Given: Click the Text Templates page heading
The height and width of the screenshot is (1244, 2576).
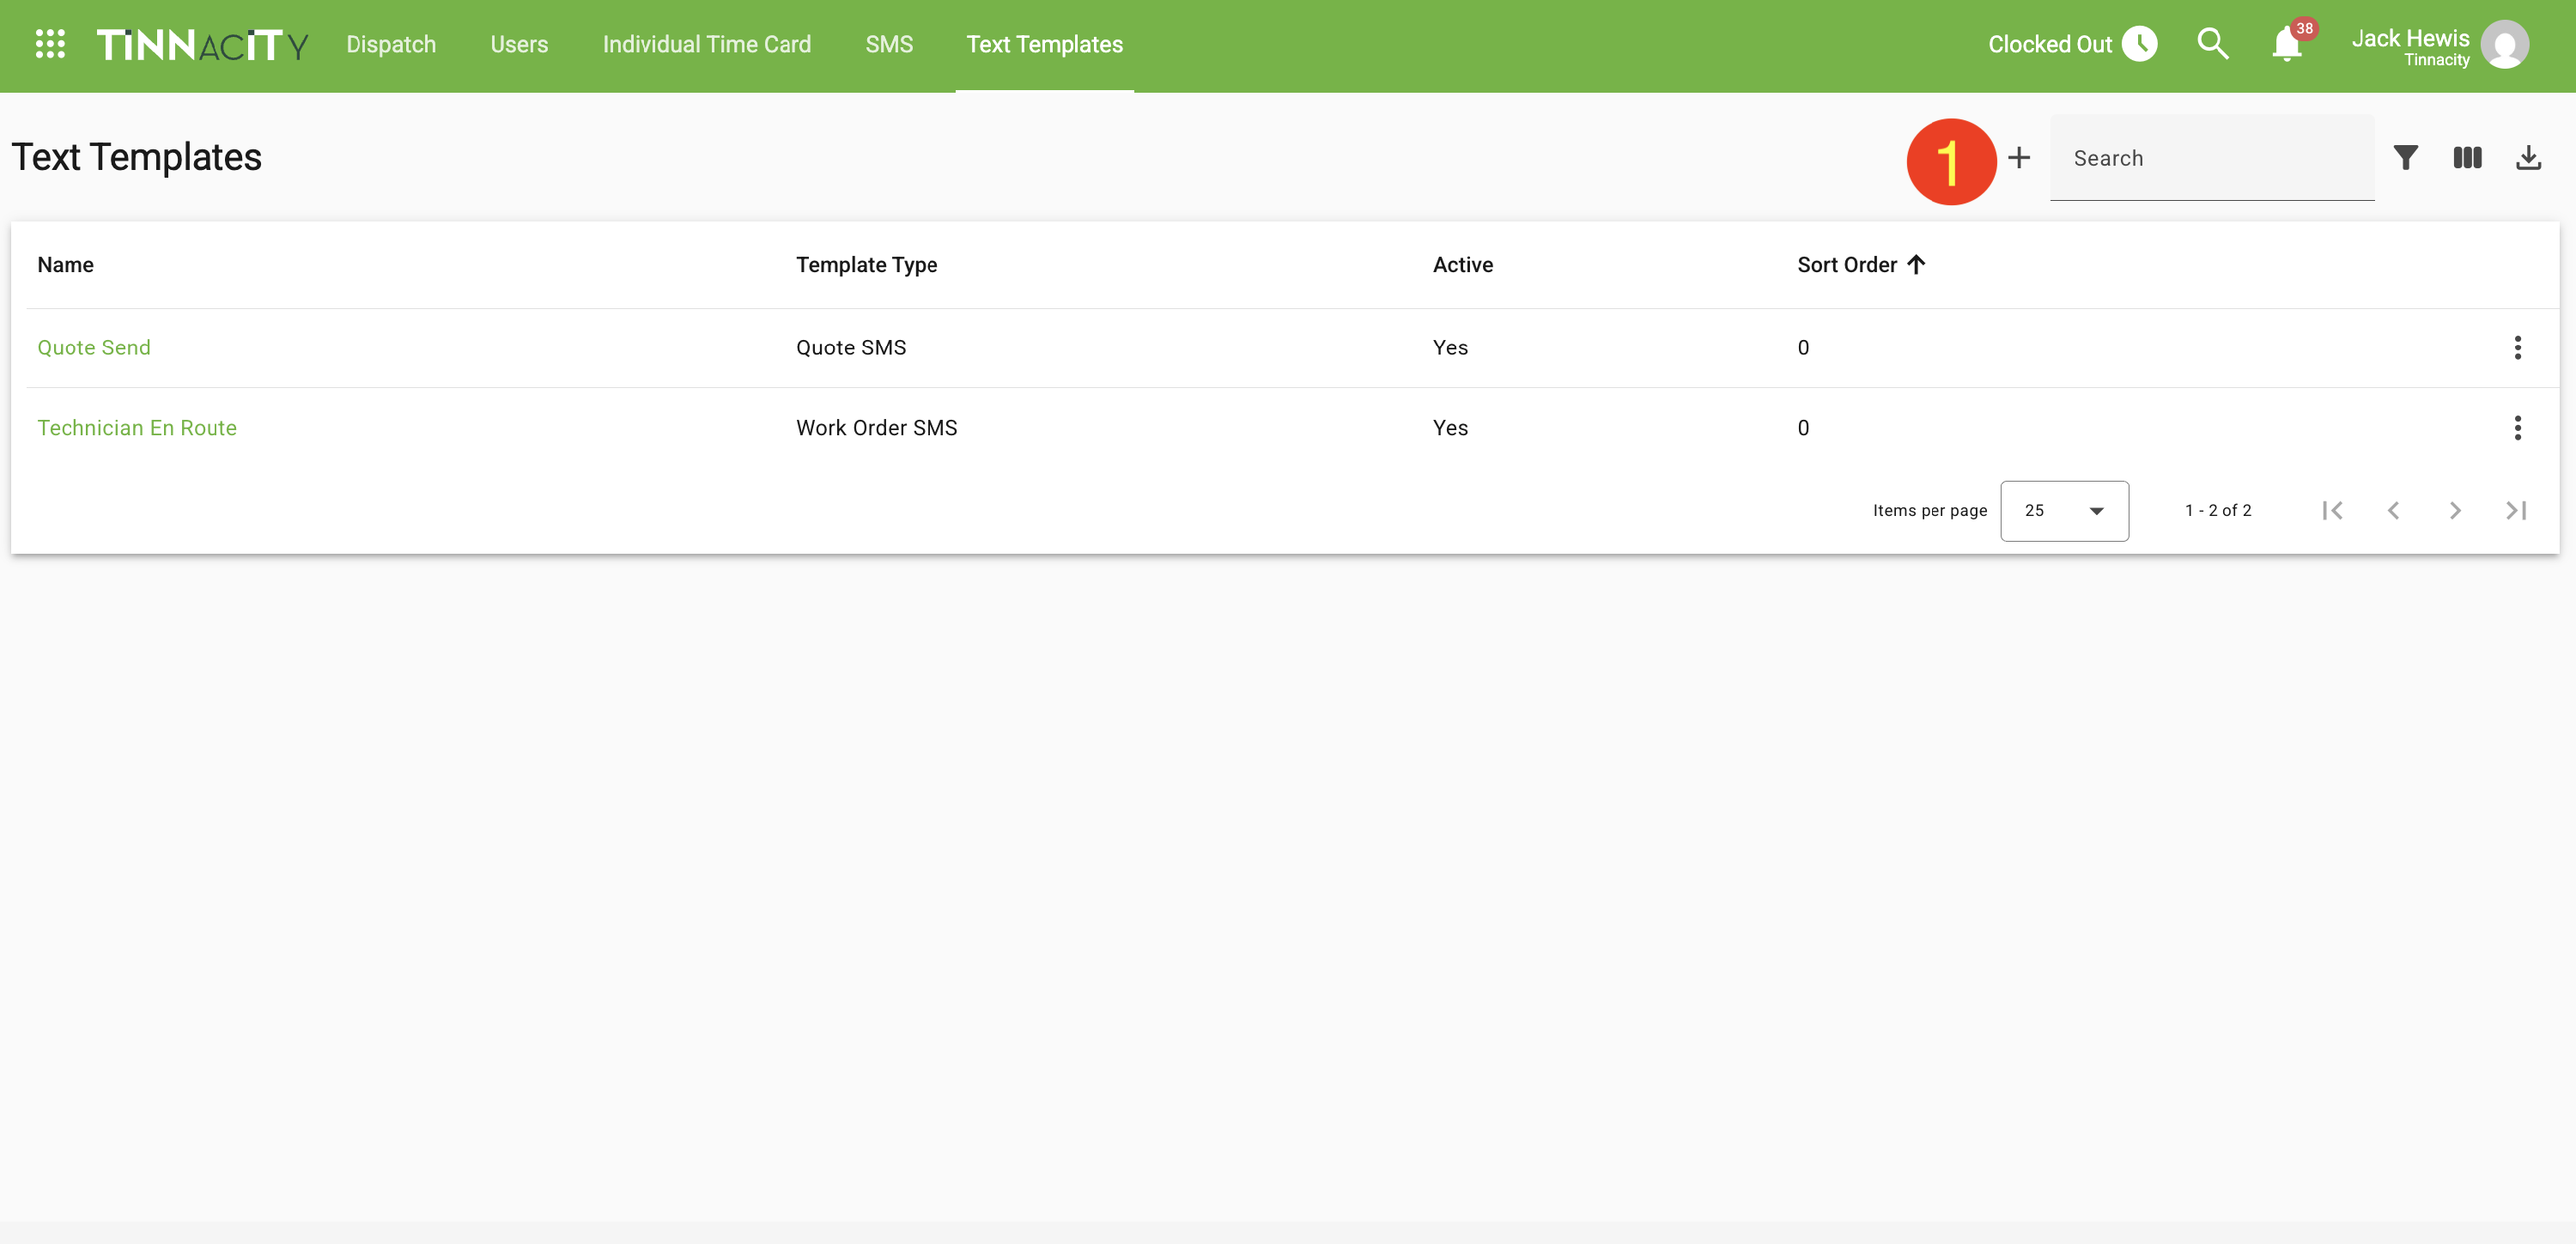Looking at the screenshot, I should coord(137,158).
